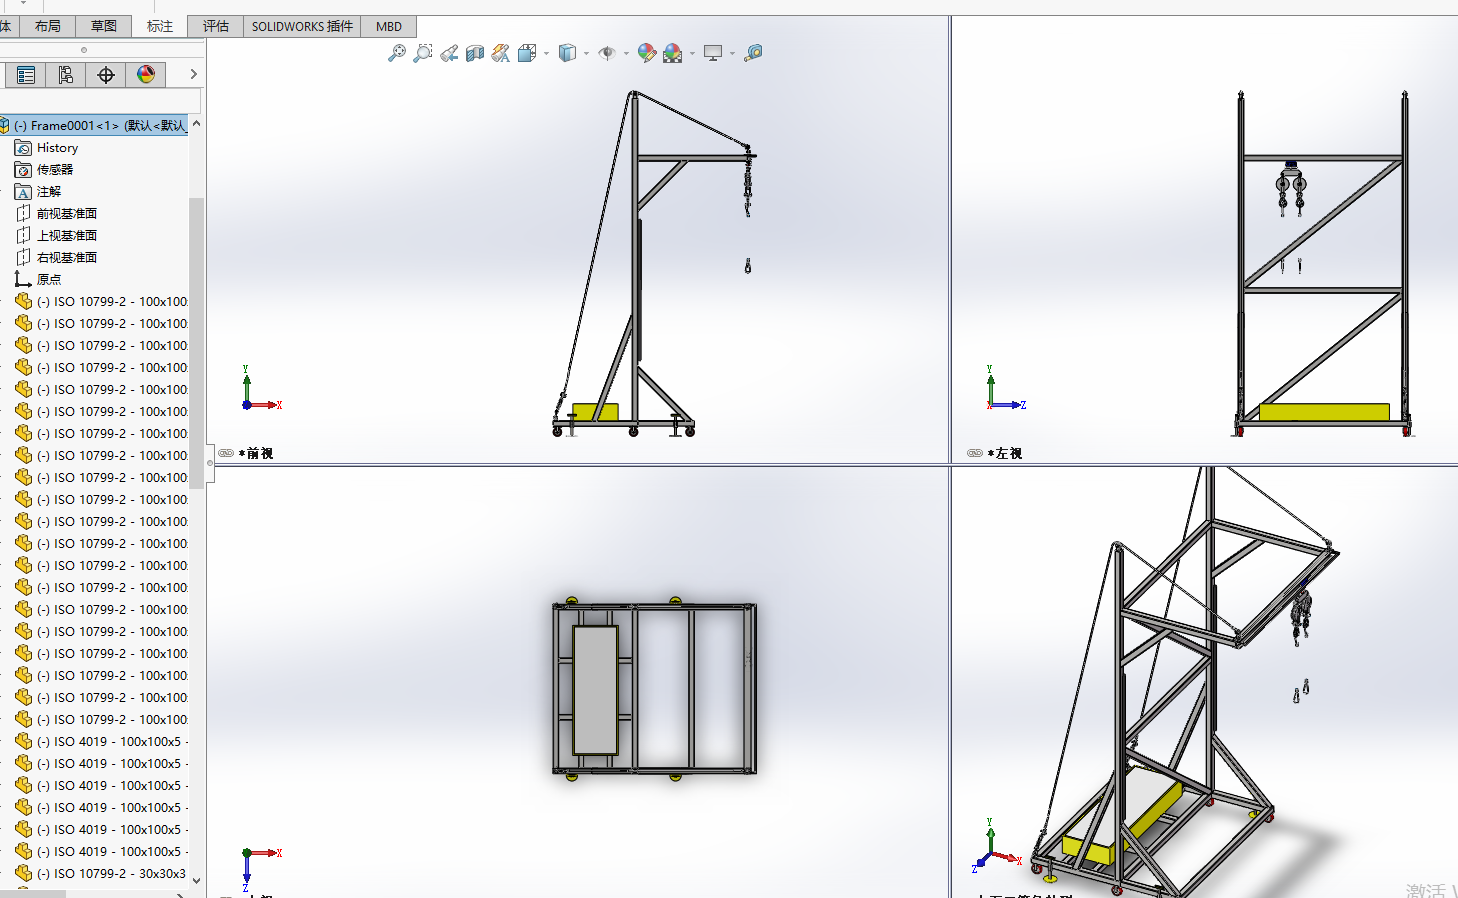Activate the Section View tool
This screenshot has height=898, width=1458.
475,53
